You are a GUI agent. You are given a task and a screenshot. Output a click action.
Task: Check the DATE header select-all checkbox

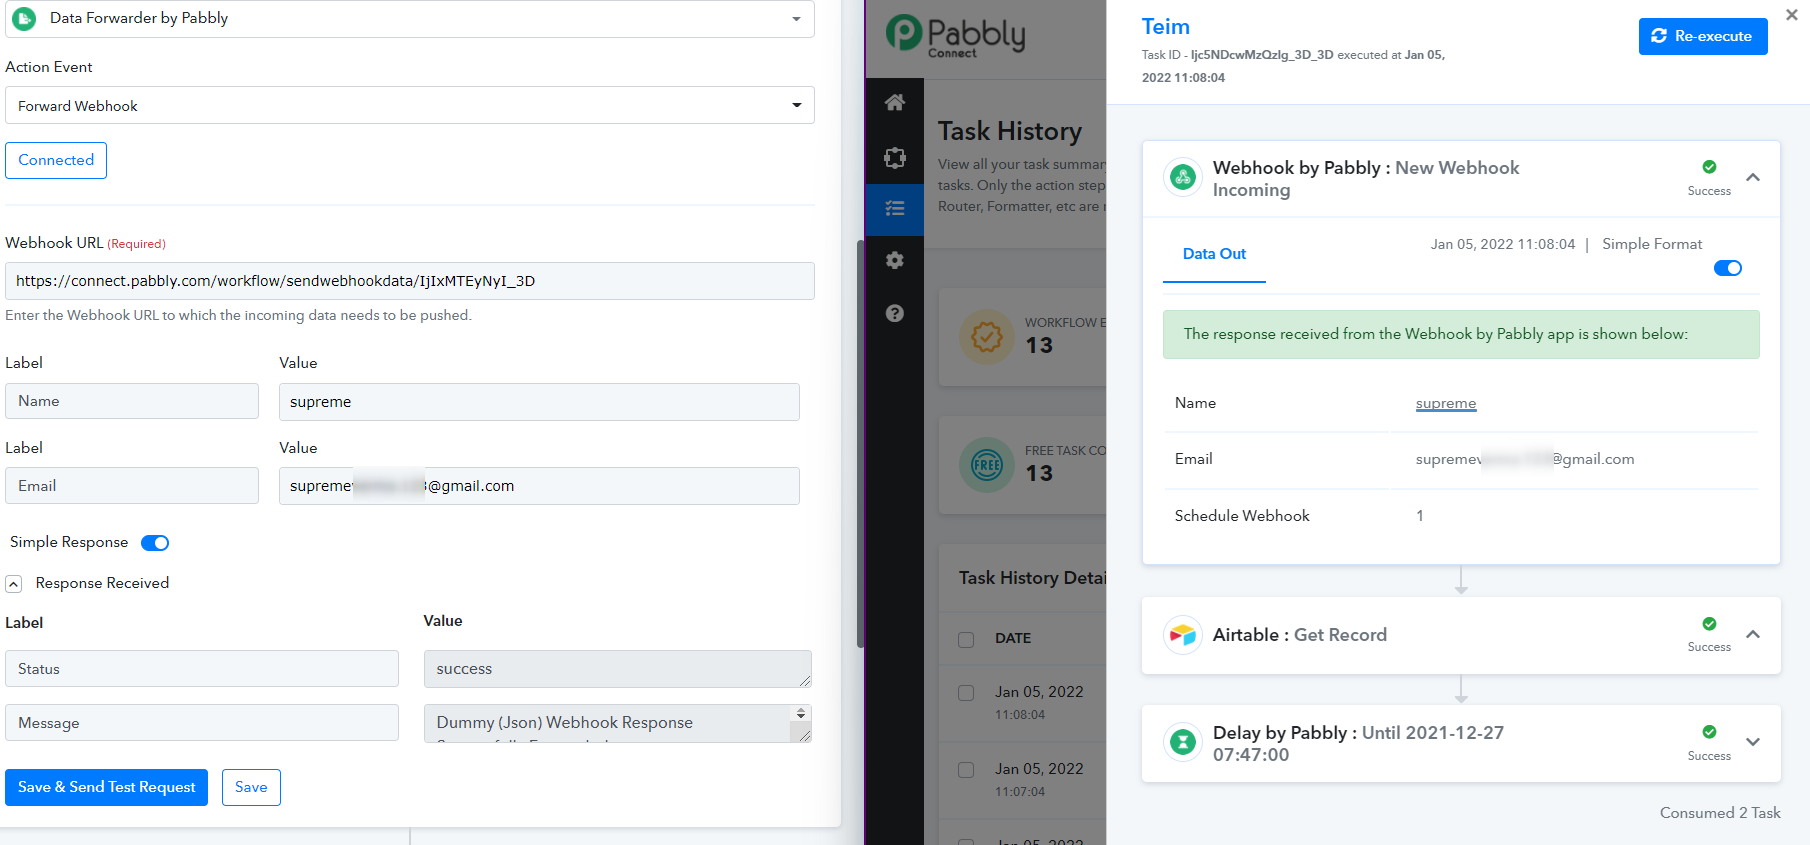click(x=966, y=639)
